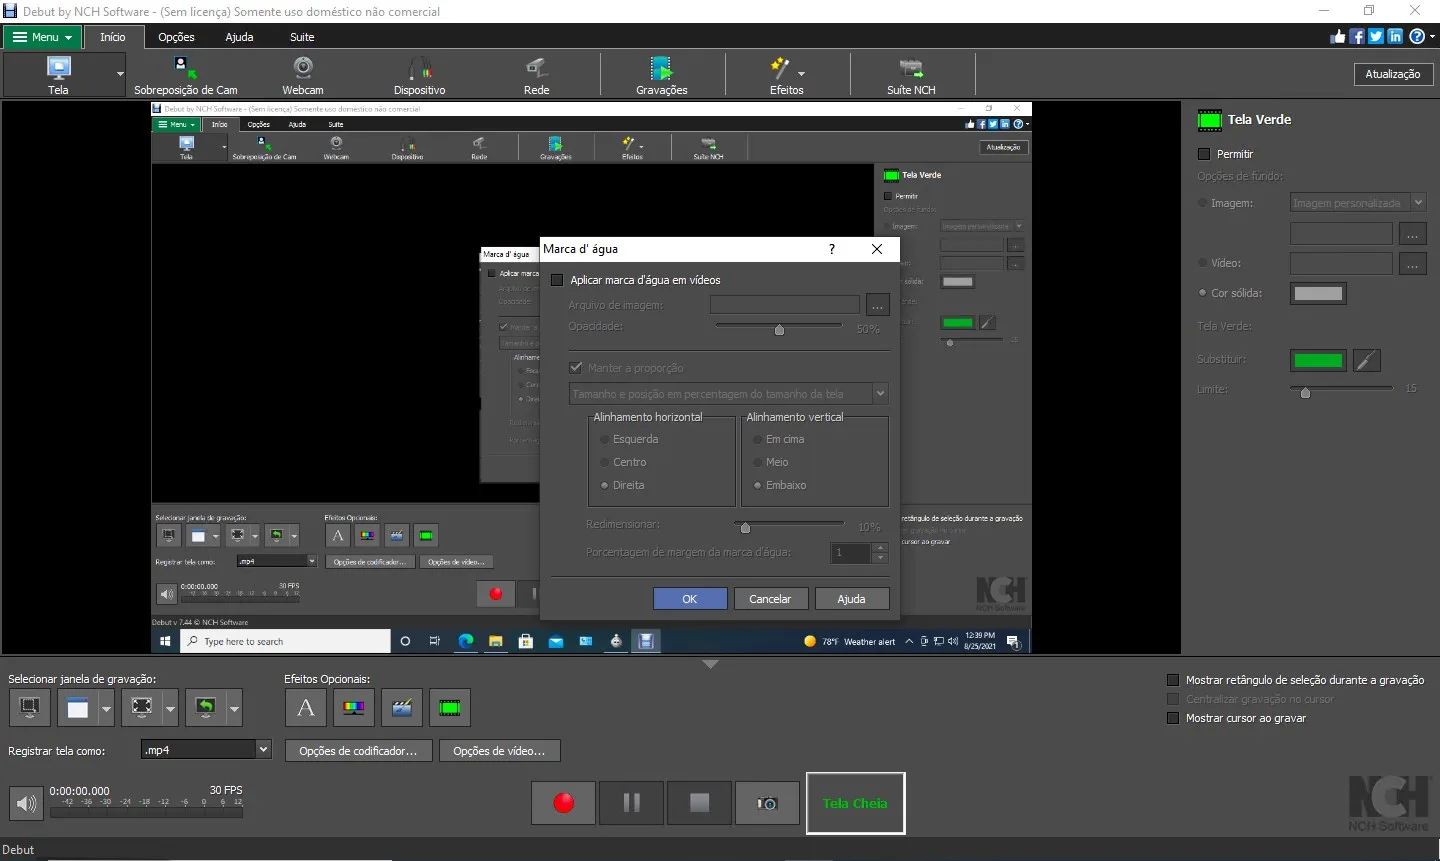Click the Opacidade slider in dialog
Image resolution: width=1440 pixels, height=861 pixels.
[x=779, y=328]
